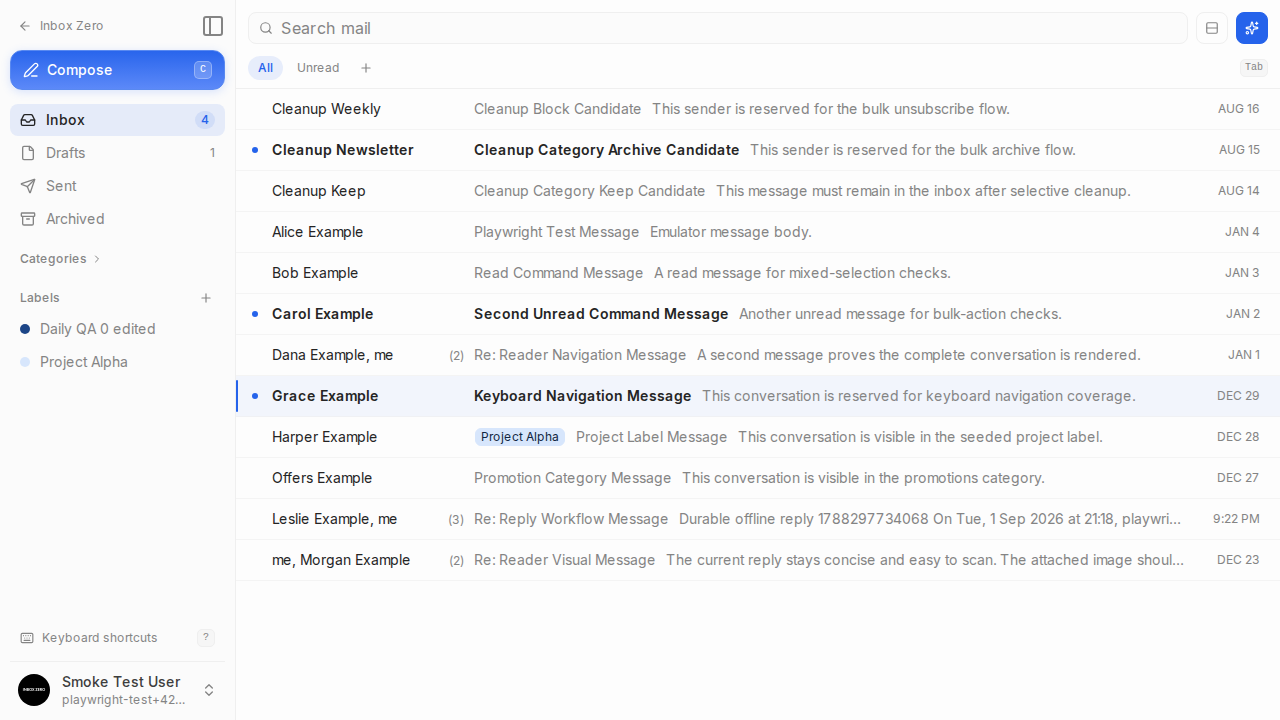
Task: Toggle the split view layout icon
Action: click(1212, 28)
